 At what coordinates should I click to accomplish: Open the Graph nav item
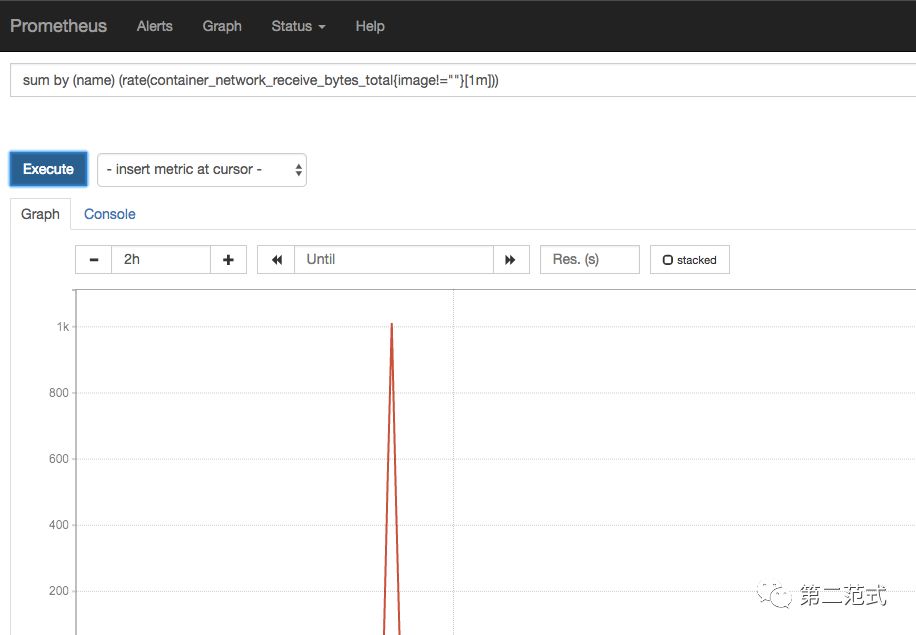pos(222,26)
